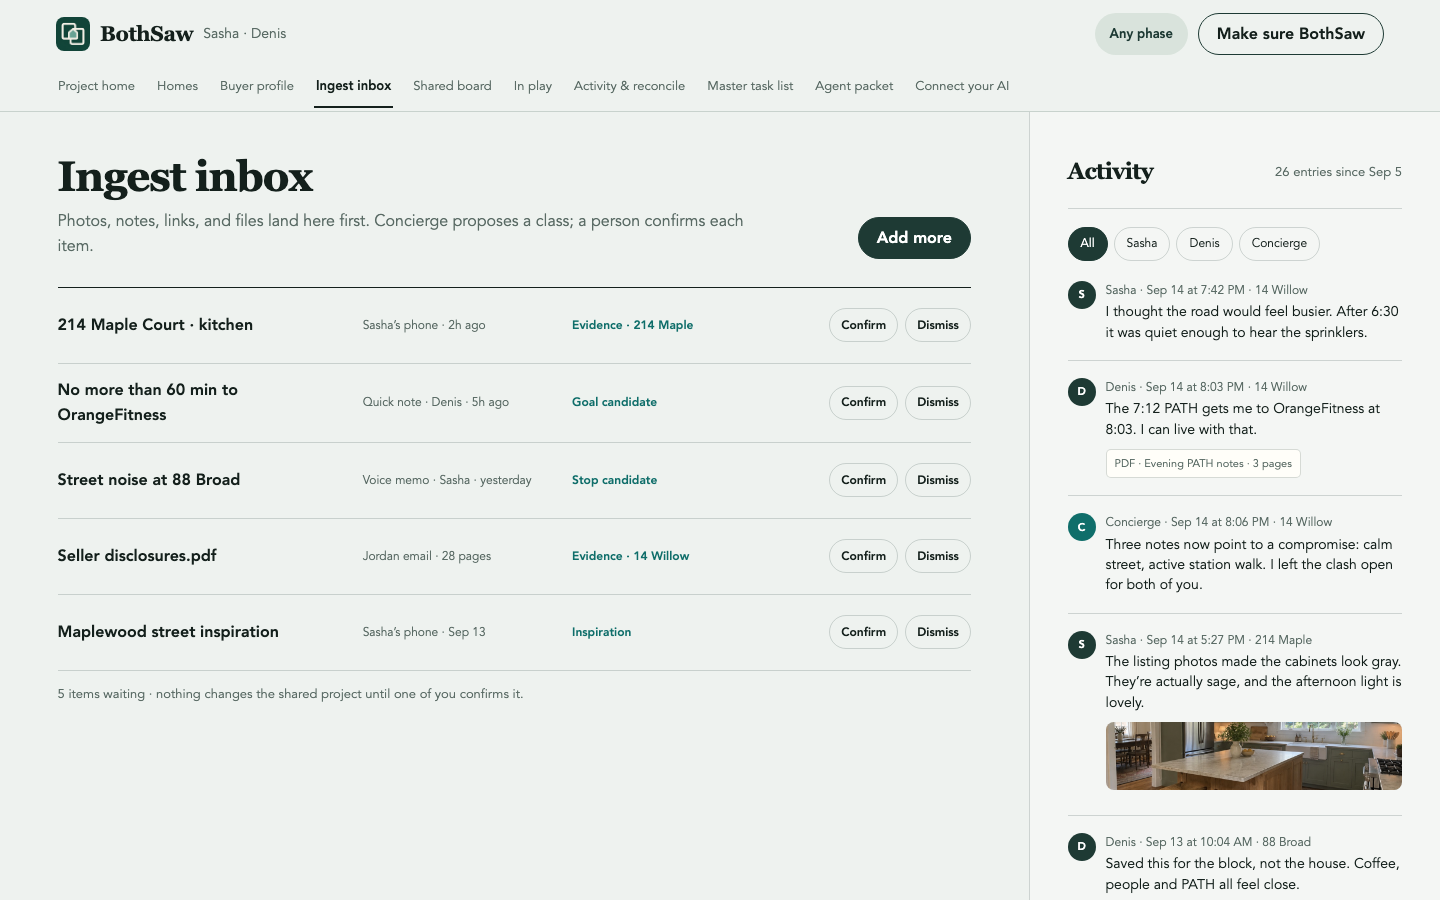Viewport: 1440px width, 900px height.
Task: Filter activity by Sasha
Action: (x=1141, y=243)
